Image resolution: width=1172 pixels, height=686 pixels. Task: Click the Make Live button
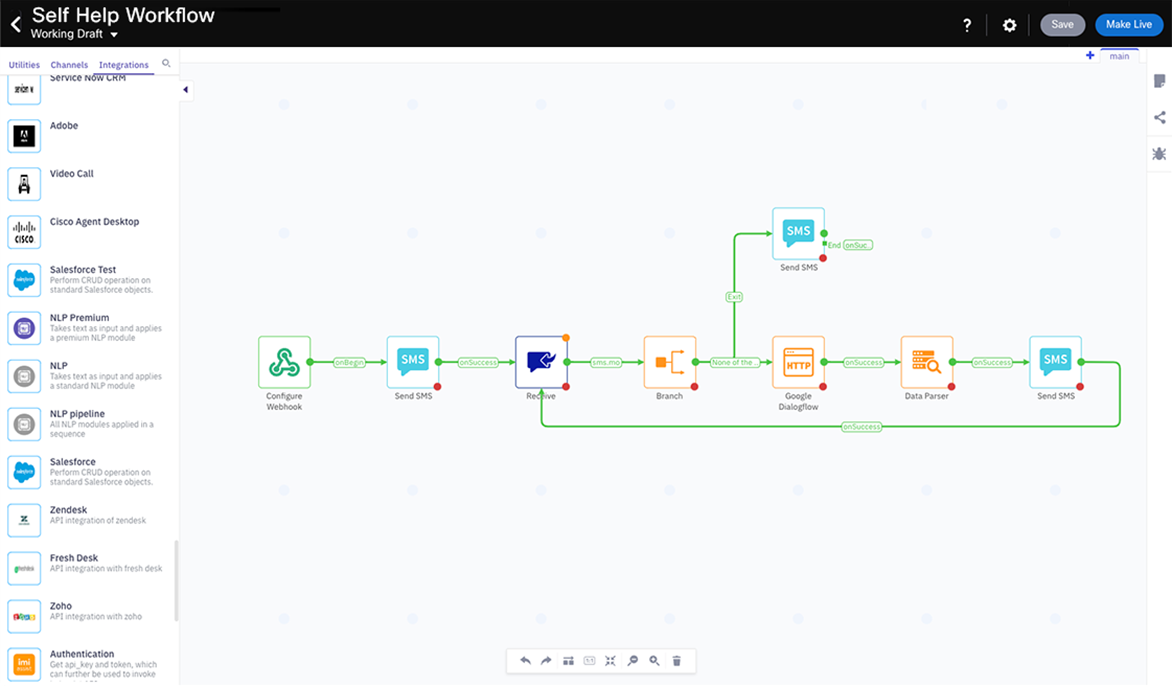click(x=1128, y=24)
